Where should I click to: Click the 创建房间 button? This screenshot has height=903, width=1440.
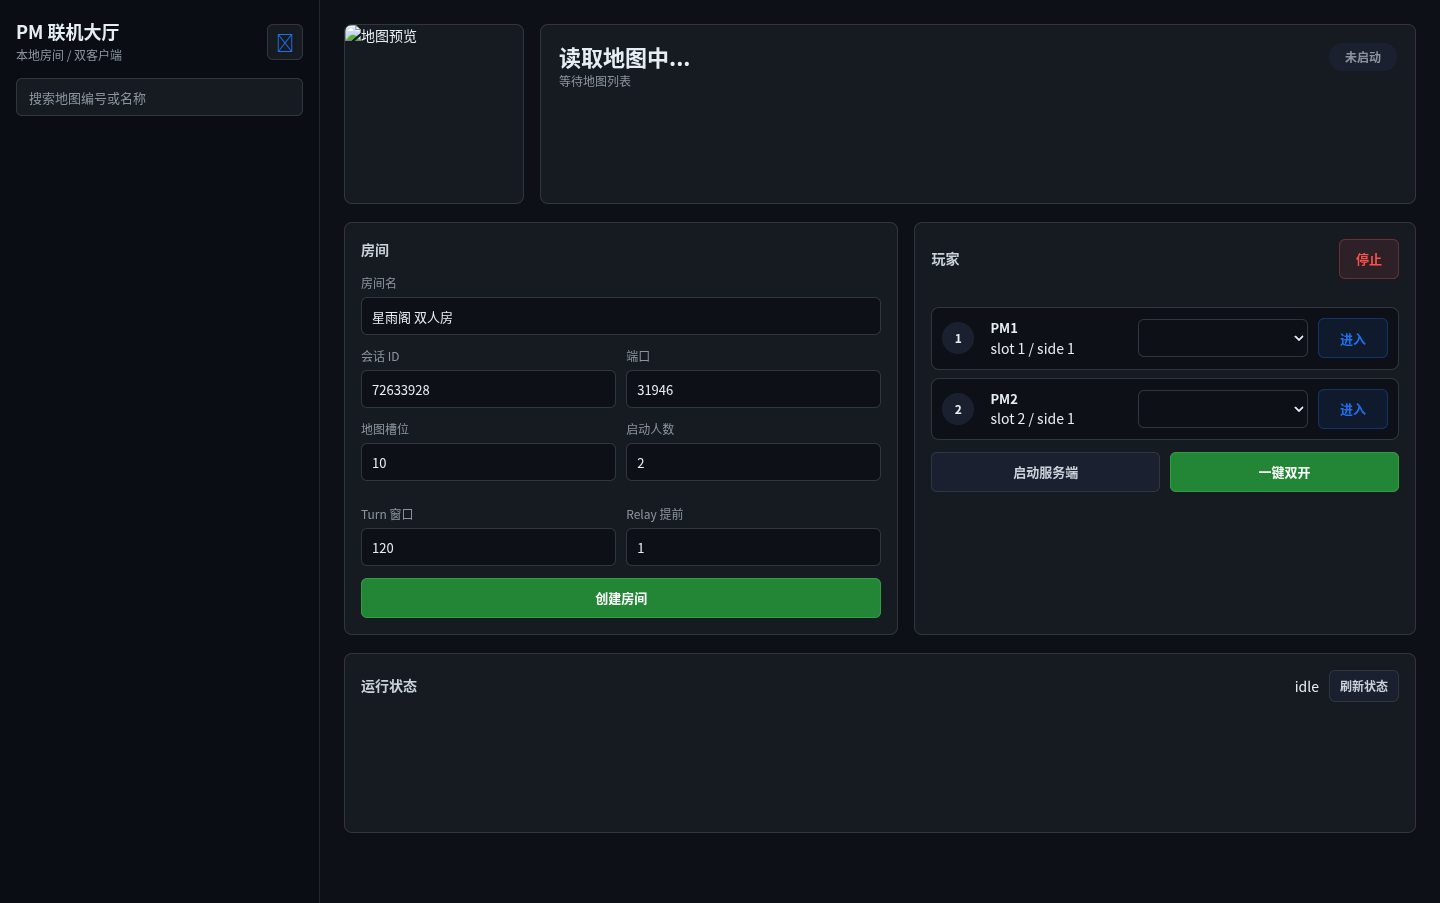coord(621,598)
